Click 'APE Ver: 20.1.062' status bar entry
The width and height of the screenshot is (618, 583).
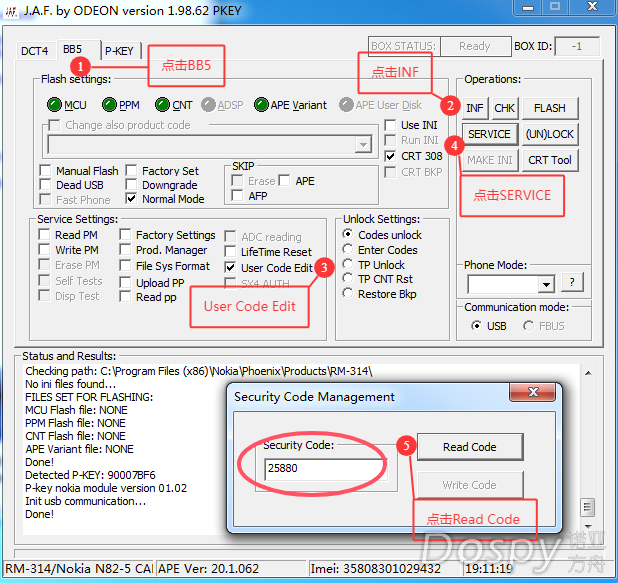pos(232,569)
